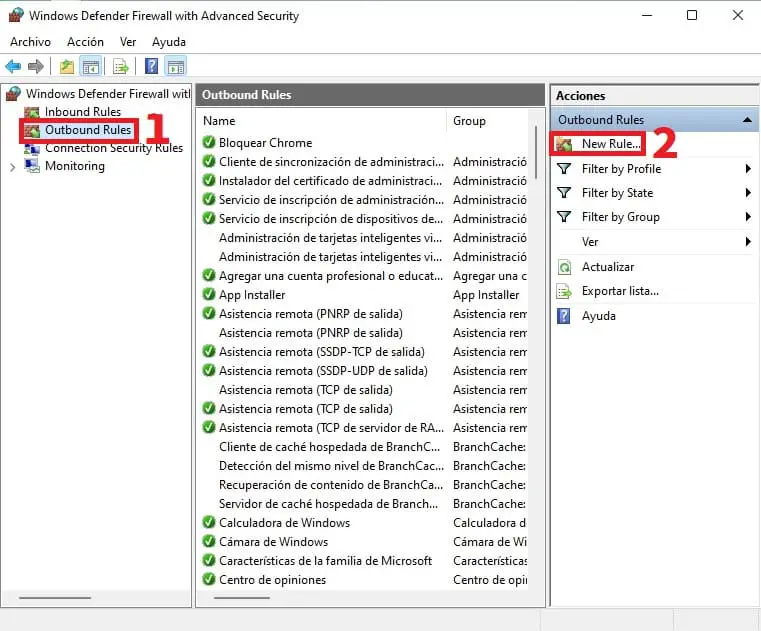Click the Forward arrow toolbar icon
Viewport: 761px width, 631px height.
pos(36,66)
